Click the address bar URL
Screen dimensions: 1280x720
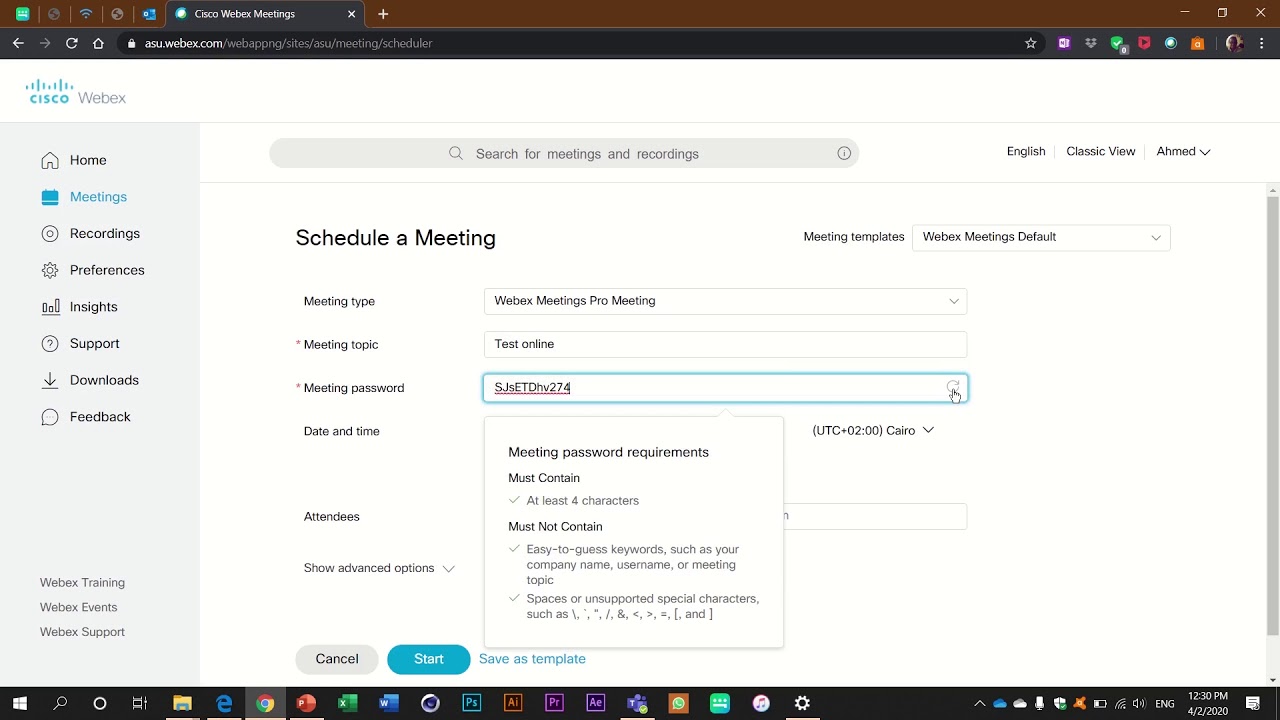[x=288, y=43]
